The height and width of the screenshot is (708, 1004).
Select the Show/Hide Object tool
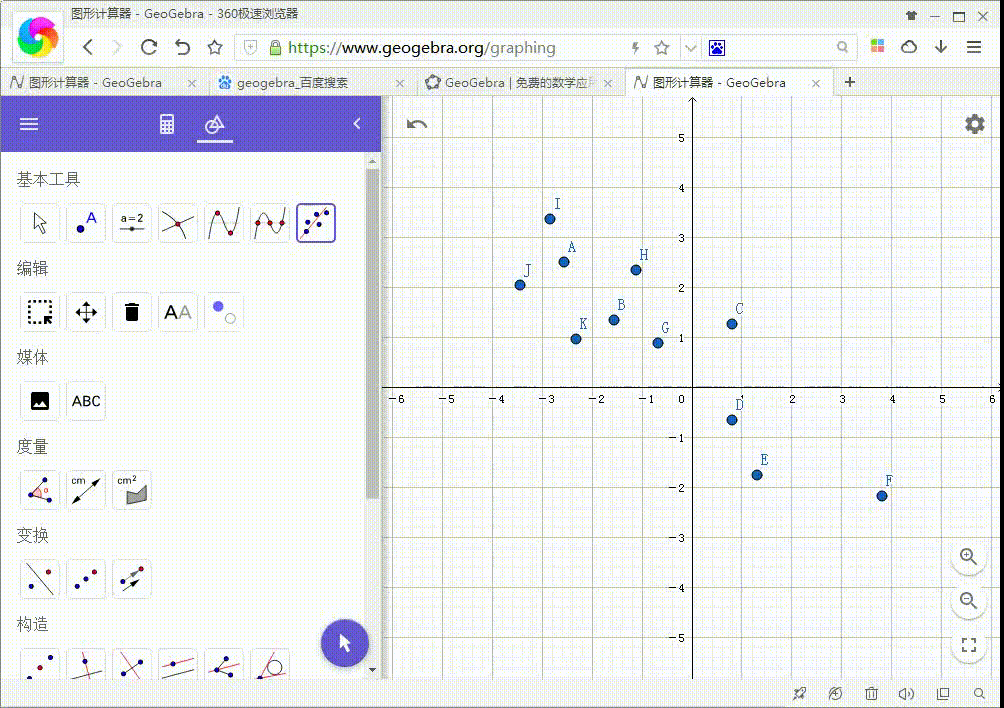pos(223,312)
